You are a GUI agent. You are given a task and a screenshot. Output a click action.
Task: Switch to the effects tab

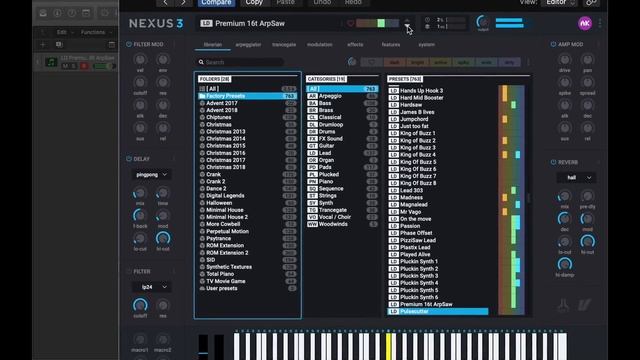pyautogui.click(x=355, y=44)
